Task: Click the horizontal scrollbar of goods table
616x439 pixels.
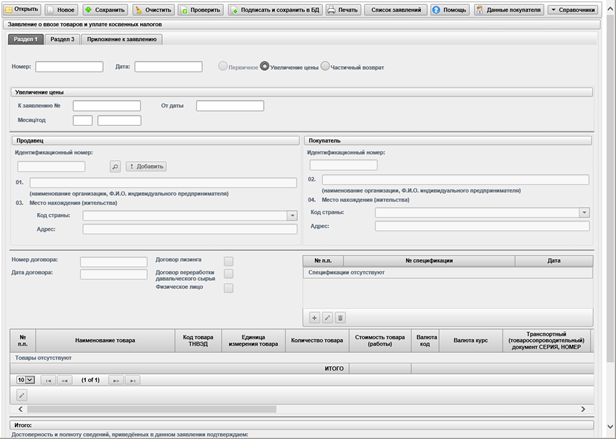Action: 300,409
